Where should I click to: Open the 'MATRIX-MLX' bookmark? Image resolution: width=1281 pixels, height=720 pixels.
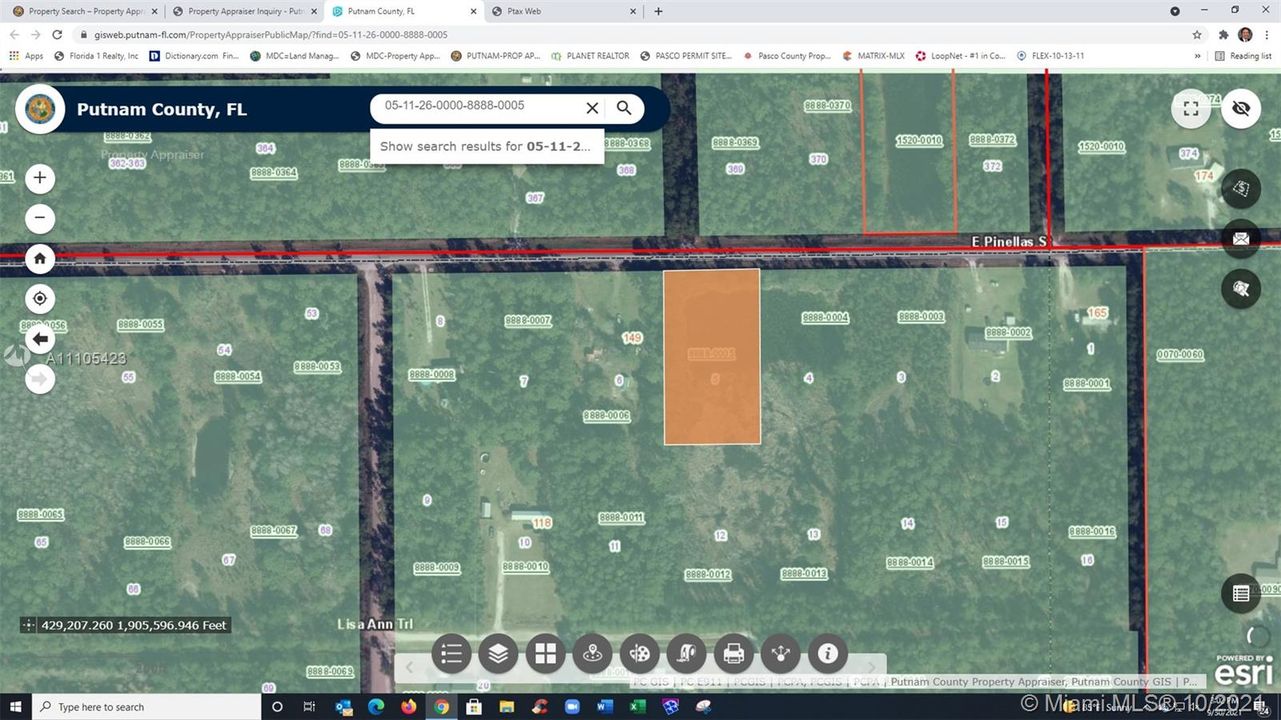(x=873, y=56)
